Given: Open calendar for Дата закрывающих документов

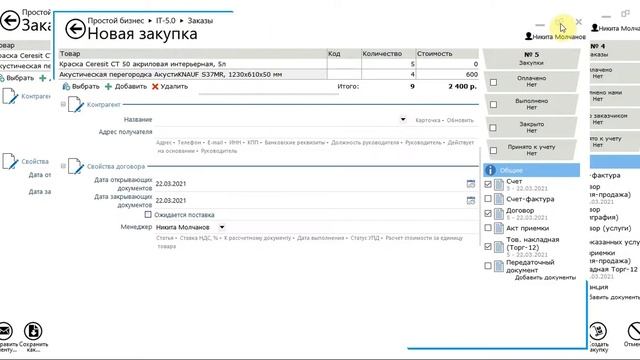Looking at the screenshot, I should 471,200.
